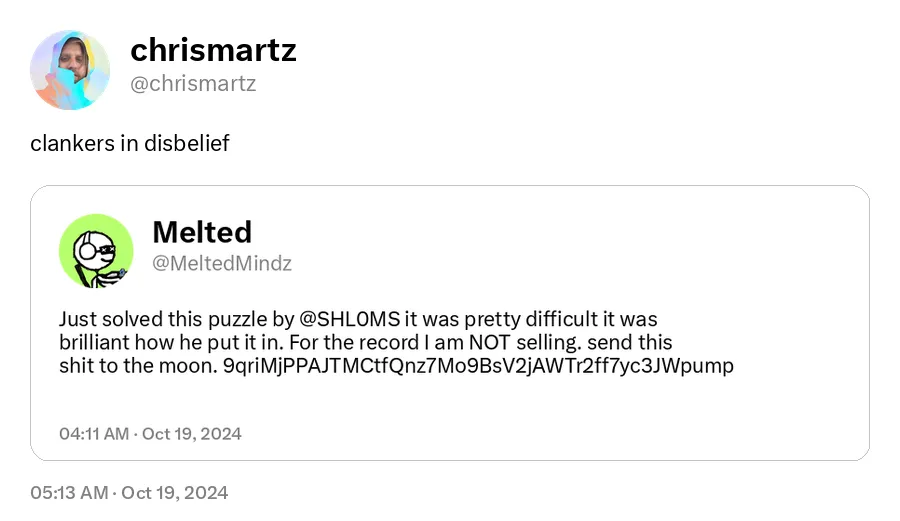Click the quoted tweet's Oct 19, 2024 date
The image size is (900, 521).
tap(192, 434)
